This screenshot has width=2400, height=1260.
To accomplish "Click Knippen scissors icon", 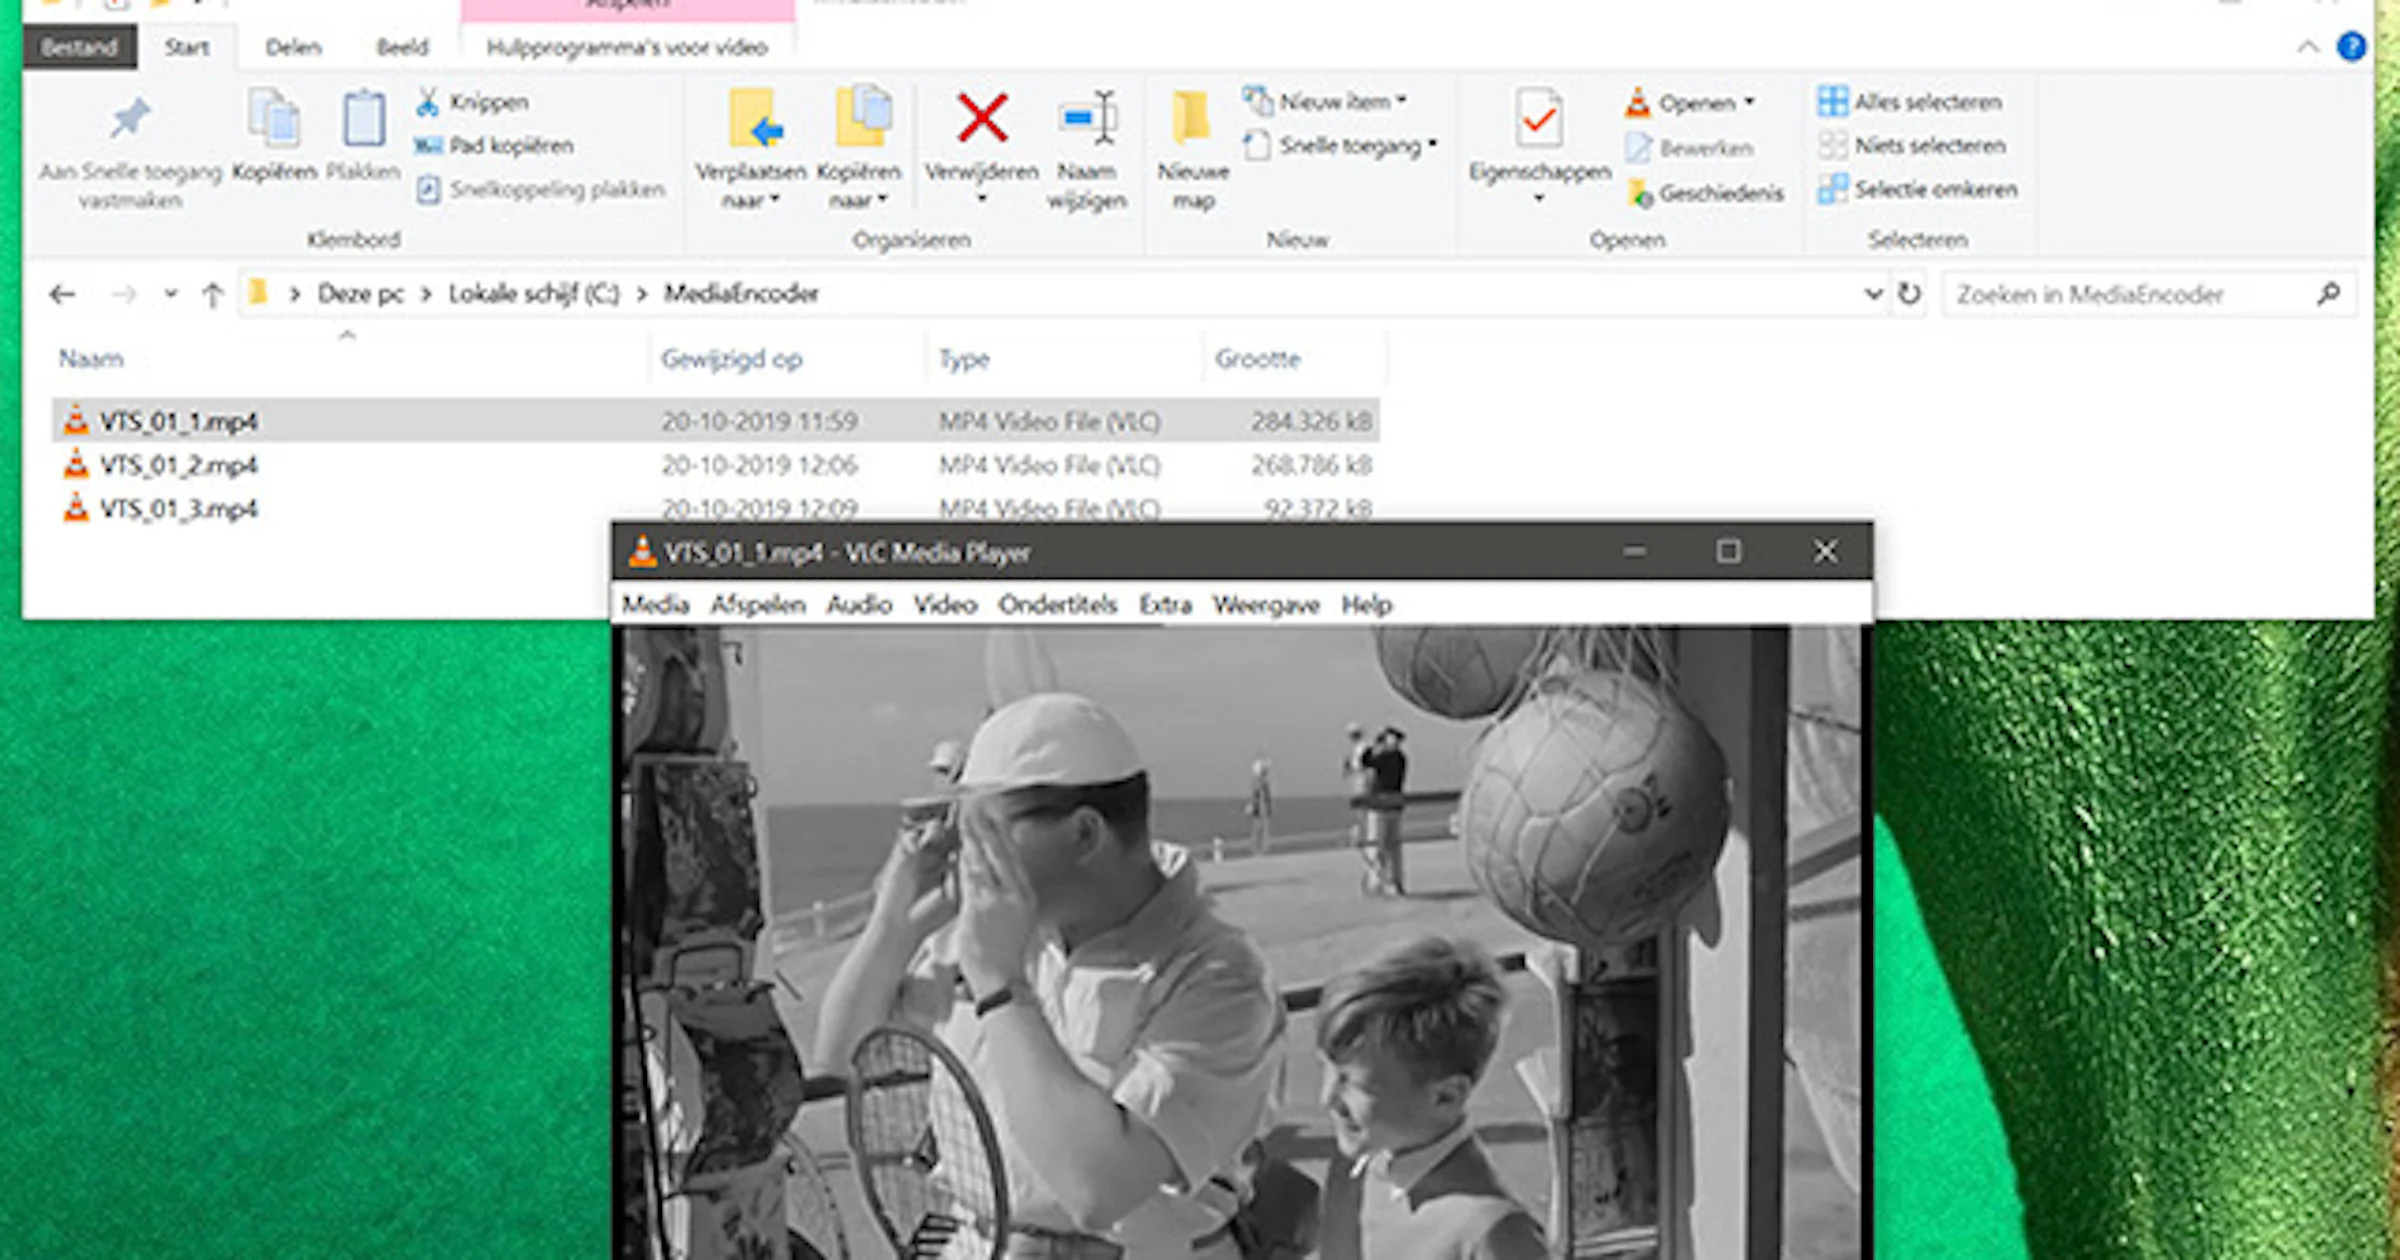I will click(427, 102).
